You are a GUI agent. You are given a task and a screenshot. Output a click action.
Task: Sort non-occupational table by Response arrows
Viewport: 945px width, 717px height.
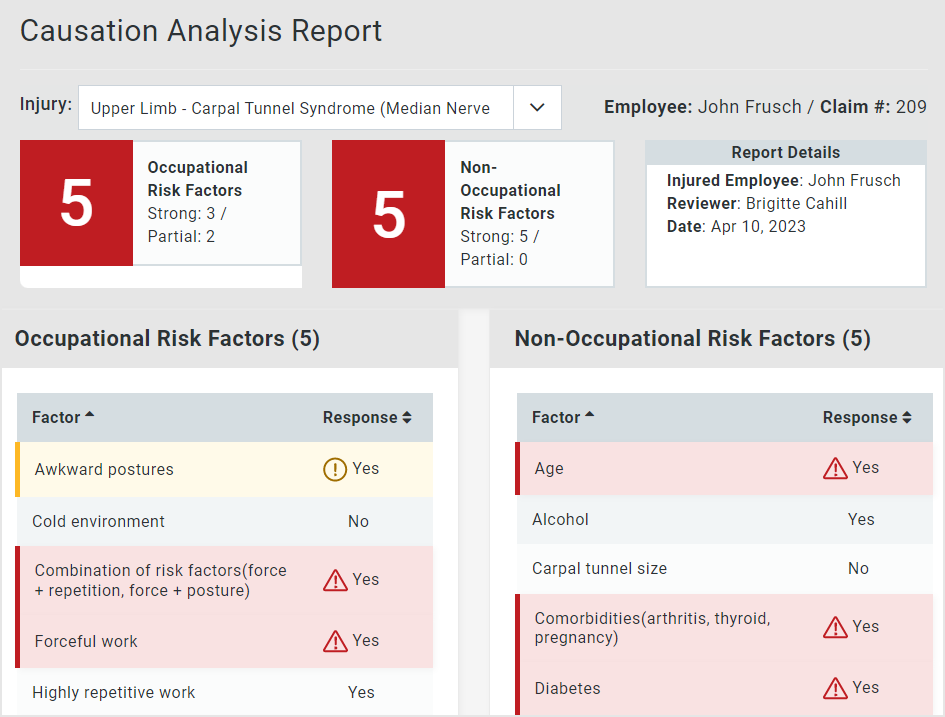point(907,418)
